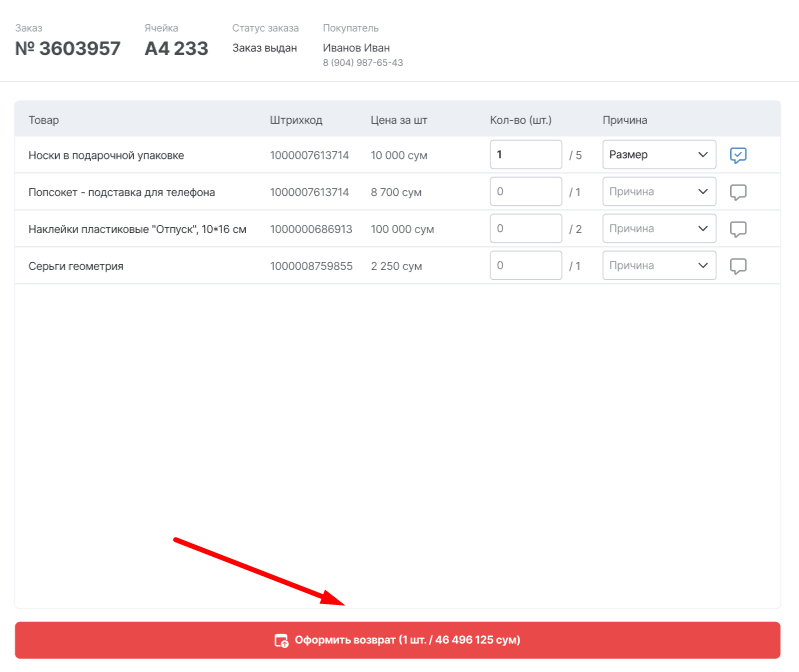Click Причина column header
Image resolution: width=799 pixels, height=672 pixels.
tap(625, 120)
